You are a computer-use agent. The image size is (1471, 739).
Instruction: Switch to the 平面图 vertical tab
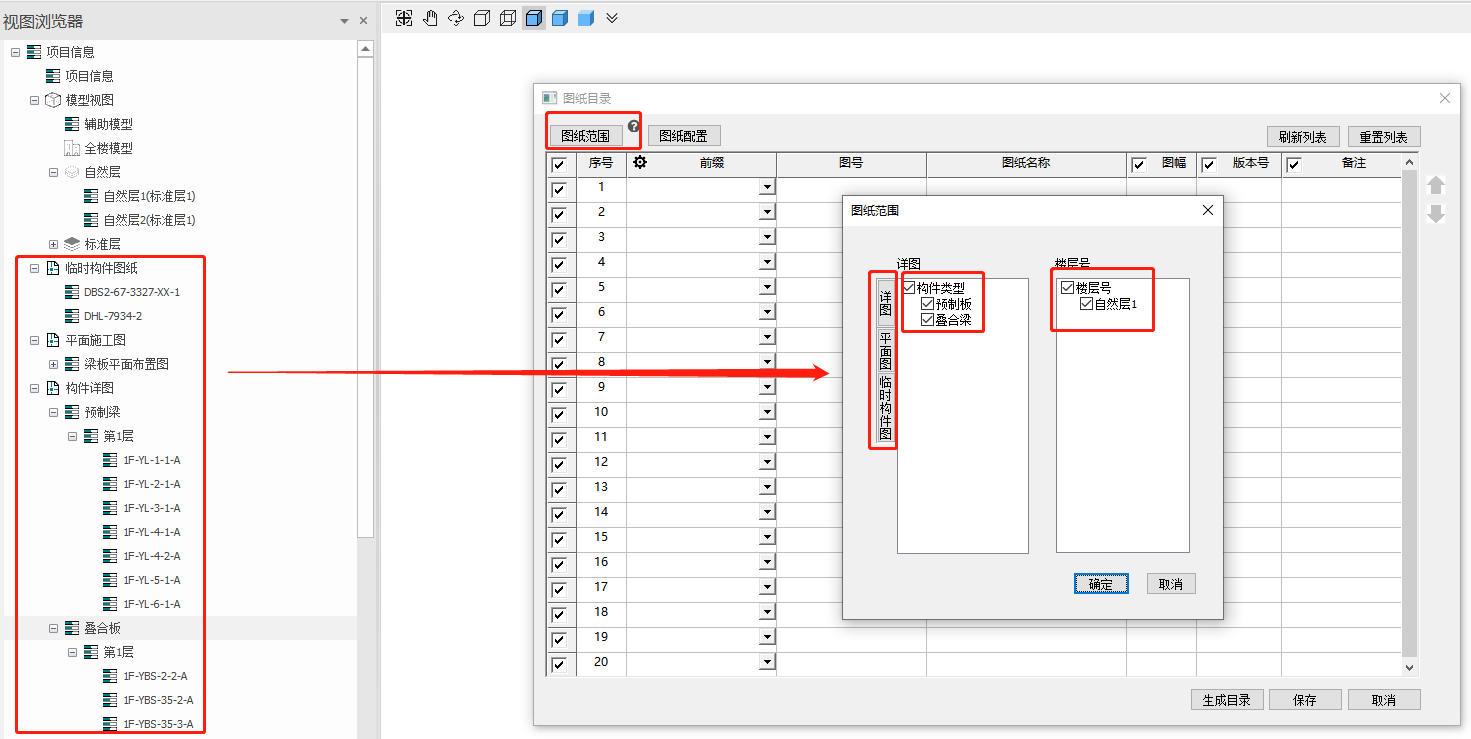885,350
